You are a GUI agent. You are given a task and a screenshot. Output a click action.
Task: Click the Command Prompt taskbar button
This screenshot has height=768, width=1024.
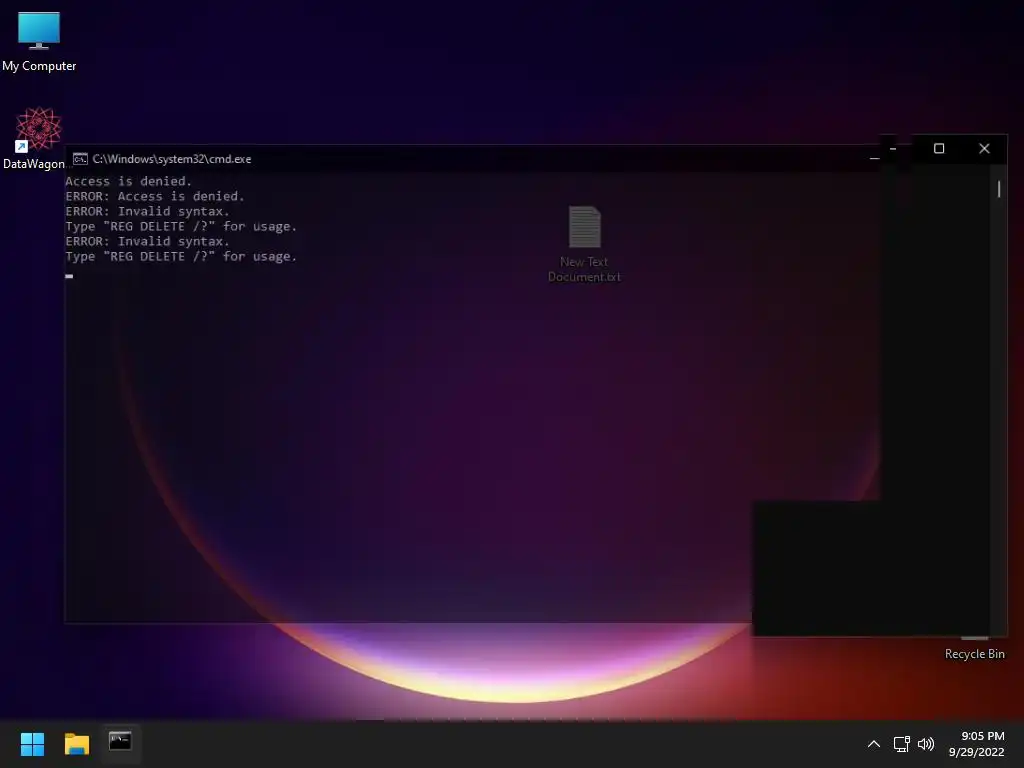(120, 743)
